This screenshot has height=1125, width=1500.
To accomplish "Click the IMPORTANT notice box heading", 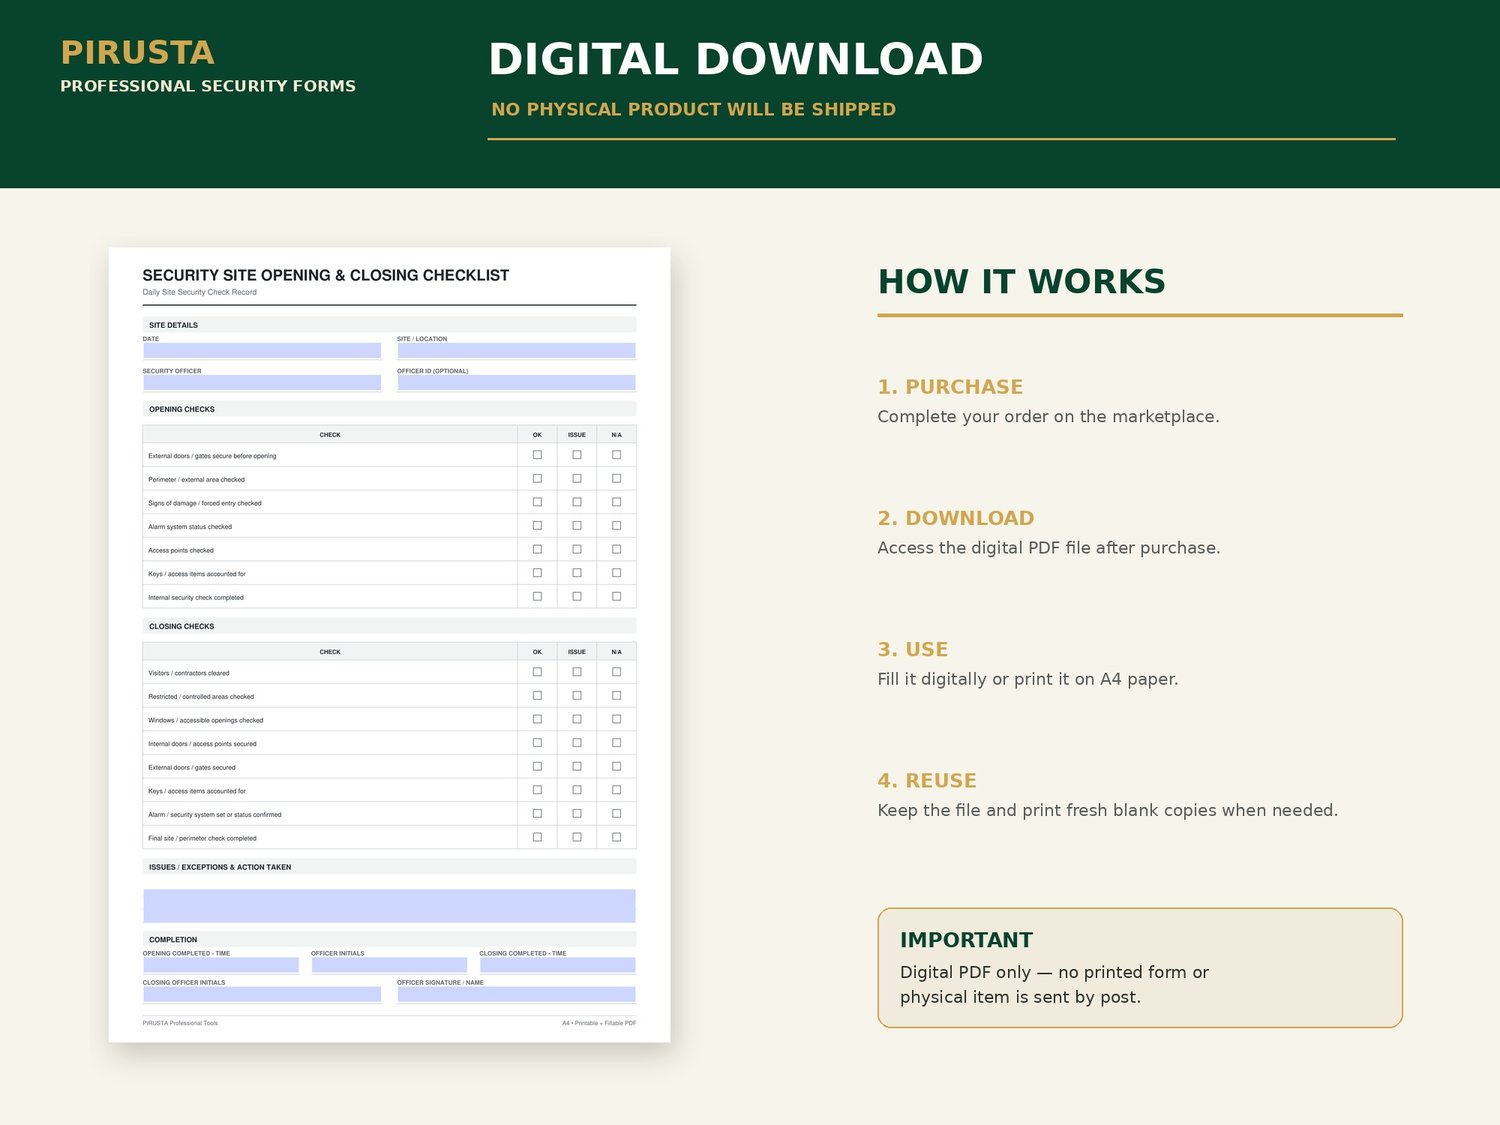I will pos(966,940).
